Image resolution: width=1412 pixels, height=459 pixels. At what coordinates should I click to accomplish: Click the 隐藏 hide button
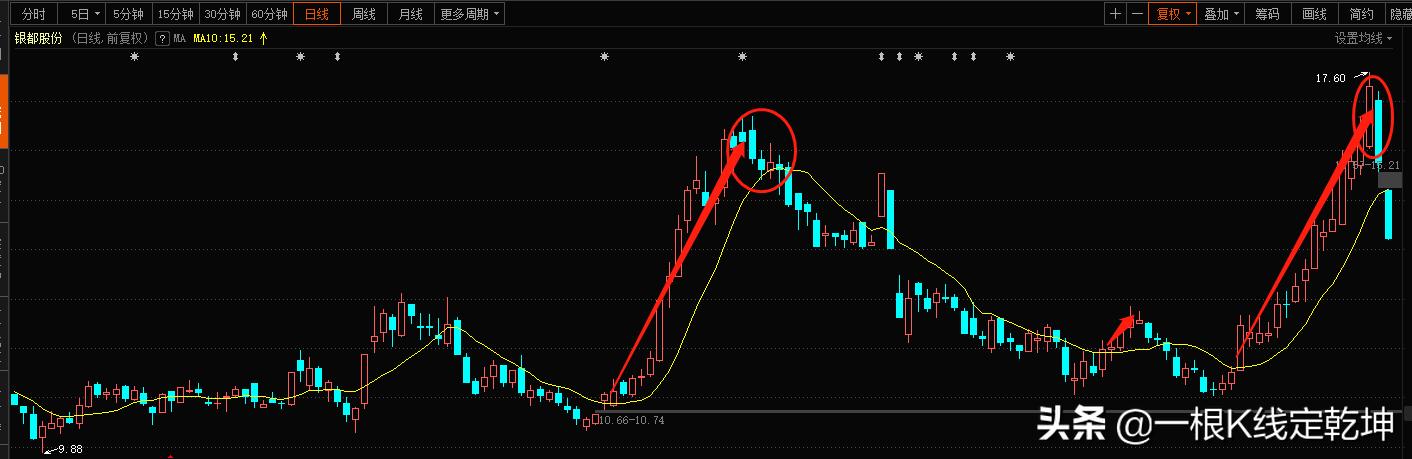pos(1400,14)
